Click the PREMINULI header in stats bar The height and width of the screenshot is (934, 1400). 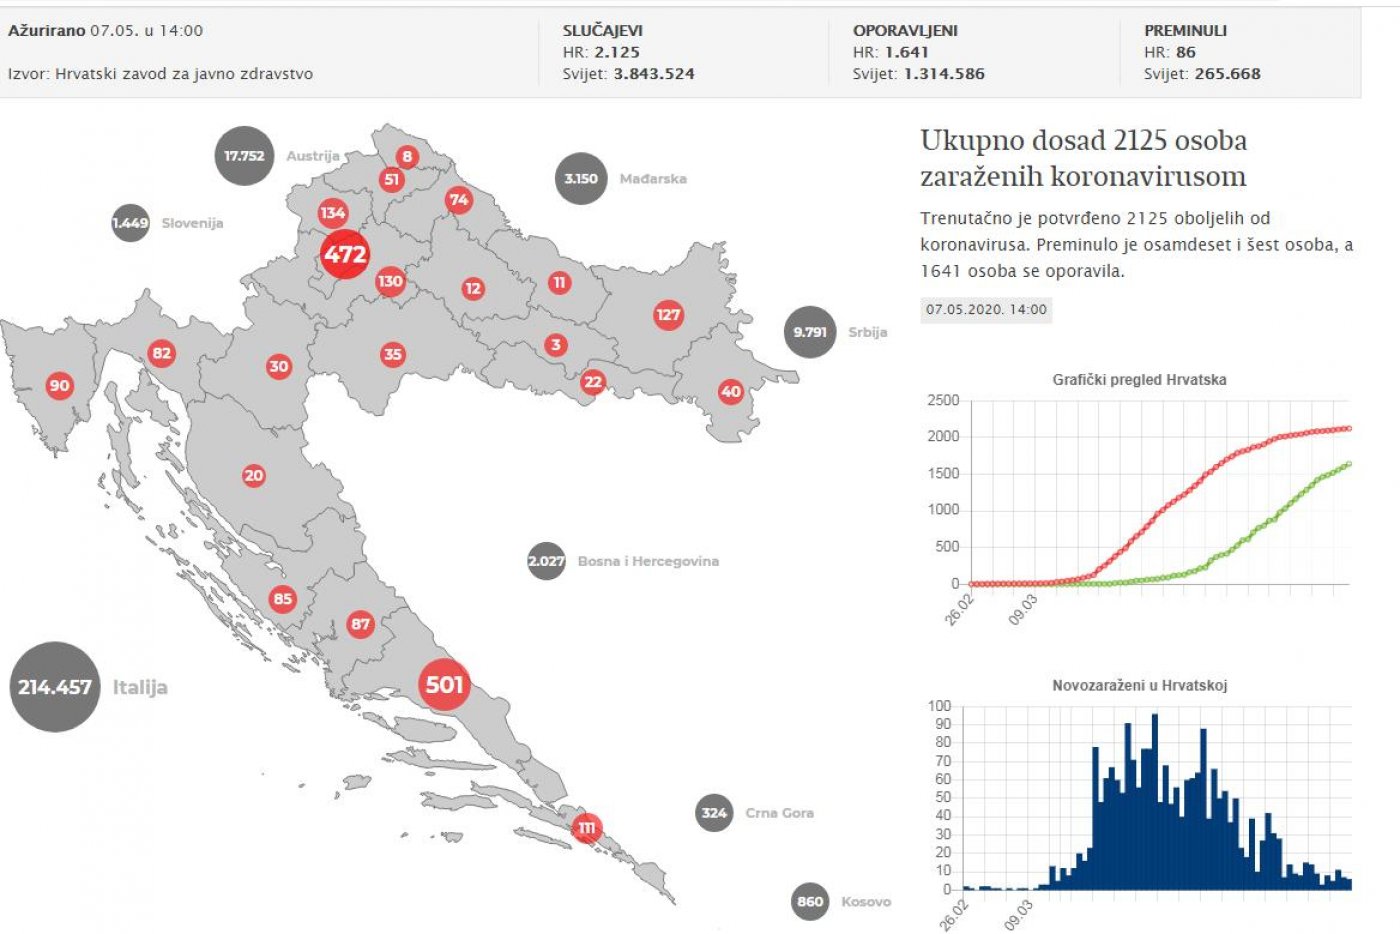pos(1186,31)
